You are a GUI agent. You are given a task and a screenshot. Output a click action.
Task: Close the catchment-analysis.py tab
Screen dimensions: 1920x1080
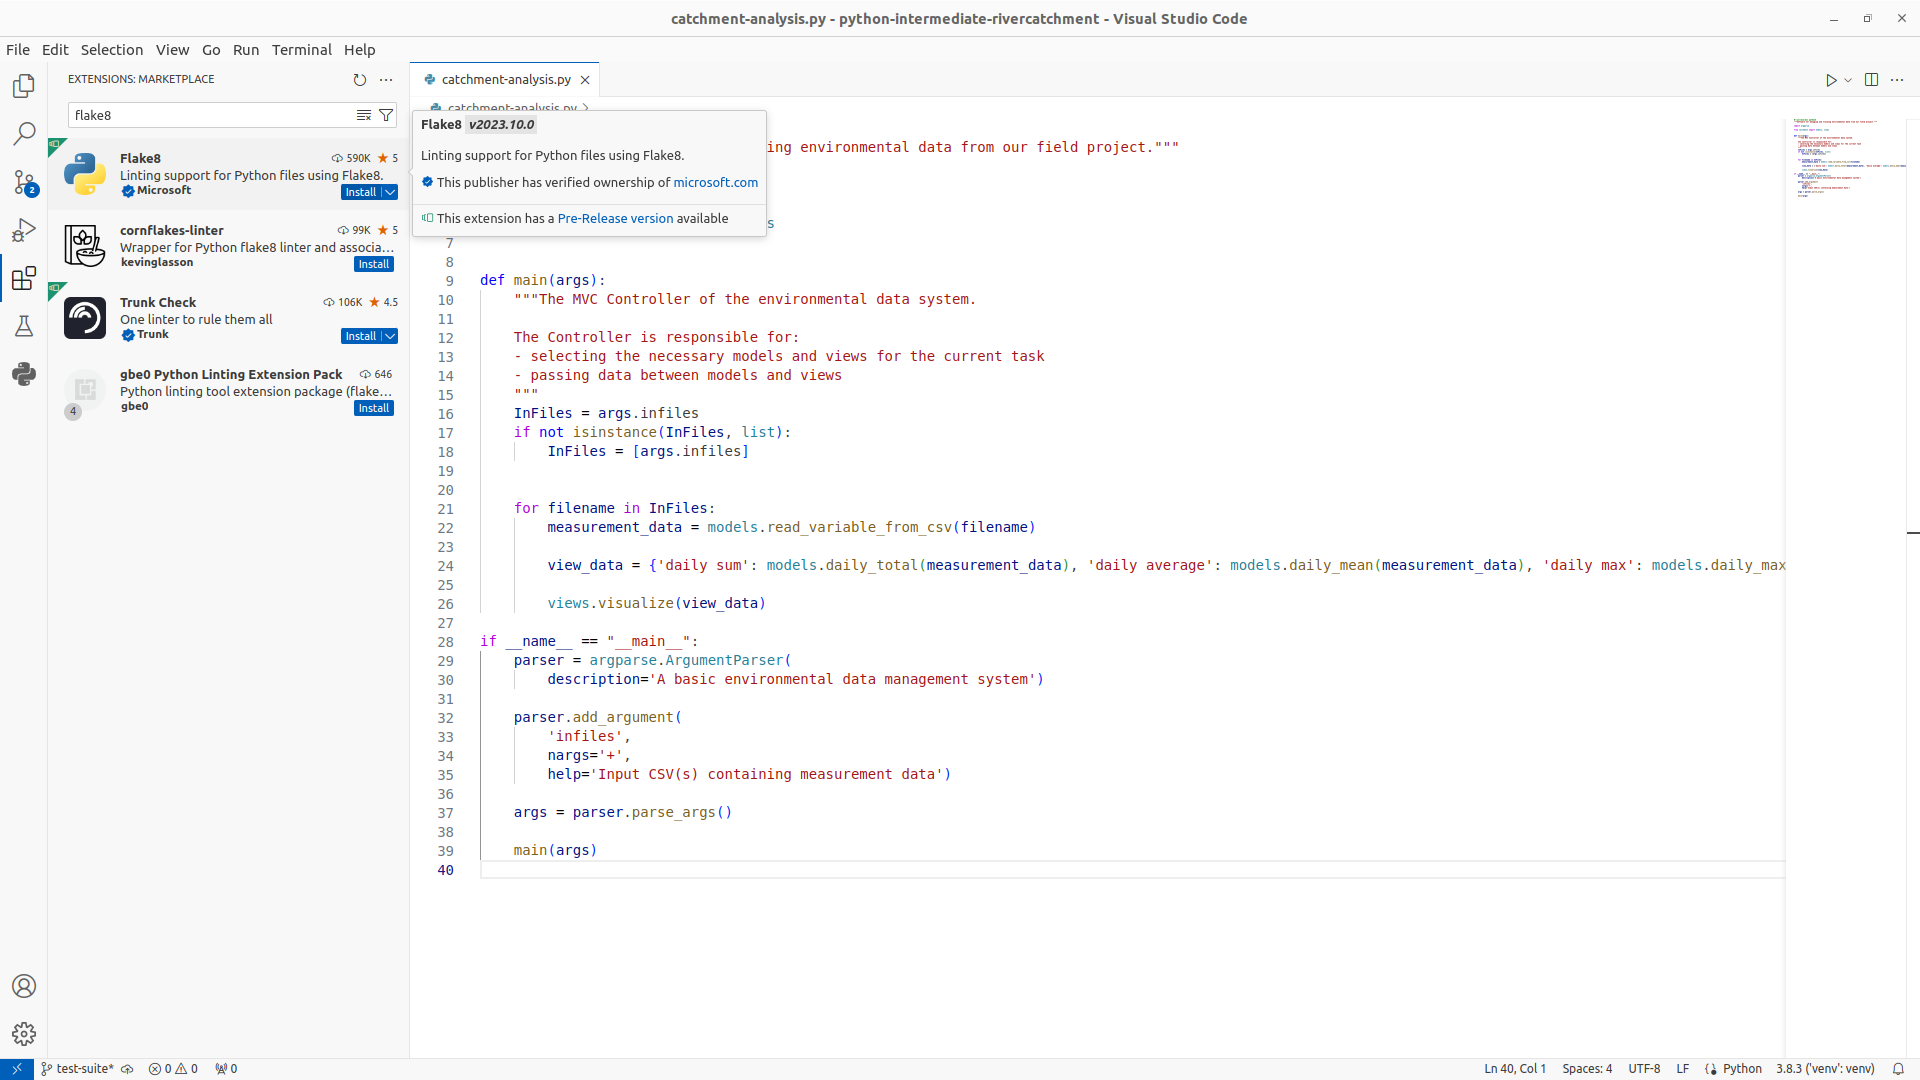coord(585,80)
